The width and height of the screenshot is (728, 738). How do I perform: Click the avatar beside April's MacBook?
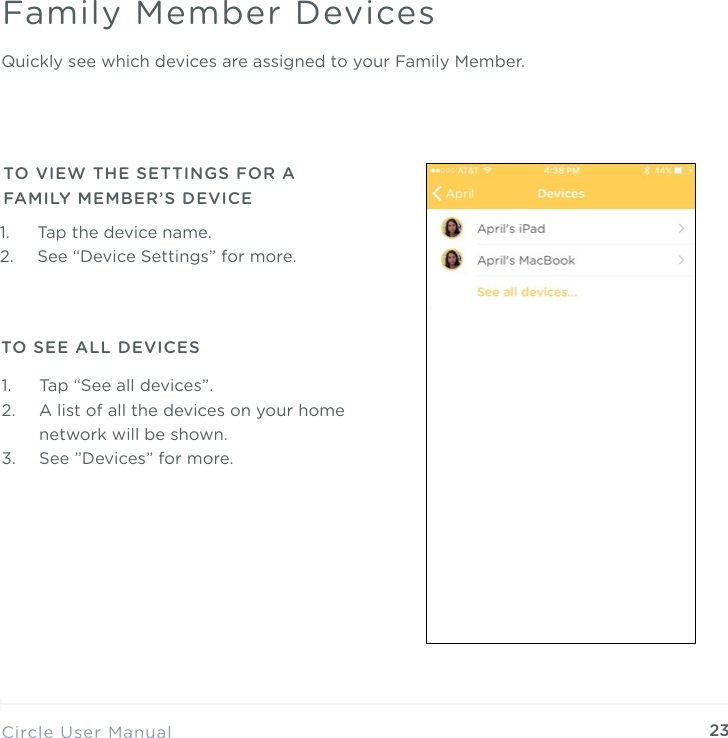452,260
